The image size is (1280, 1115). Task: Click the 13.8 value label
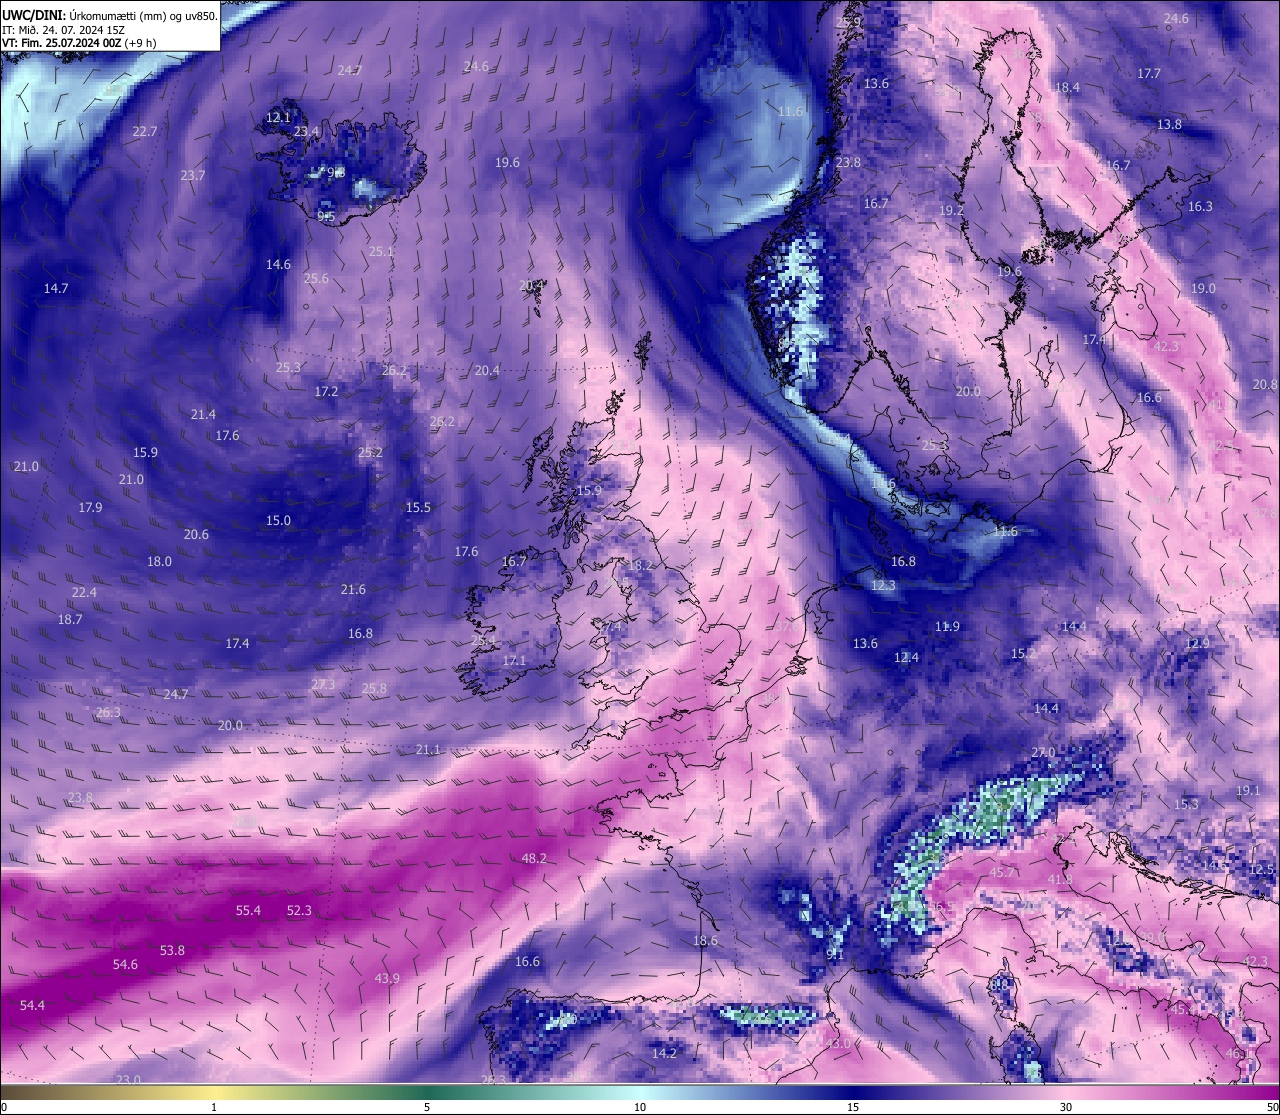pos(1169,124)
